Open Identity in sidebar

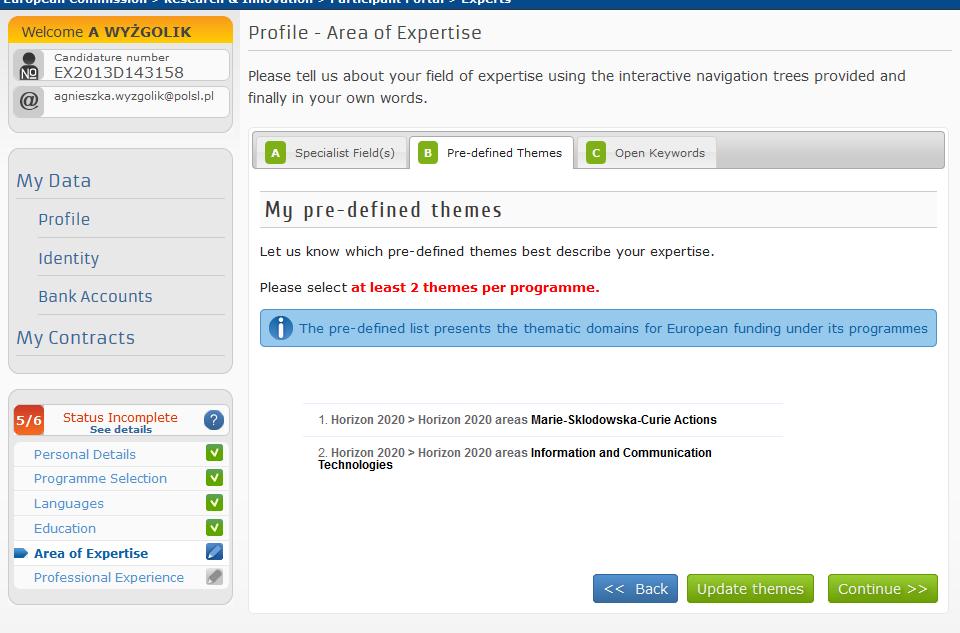[69, 258]
